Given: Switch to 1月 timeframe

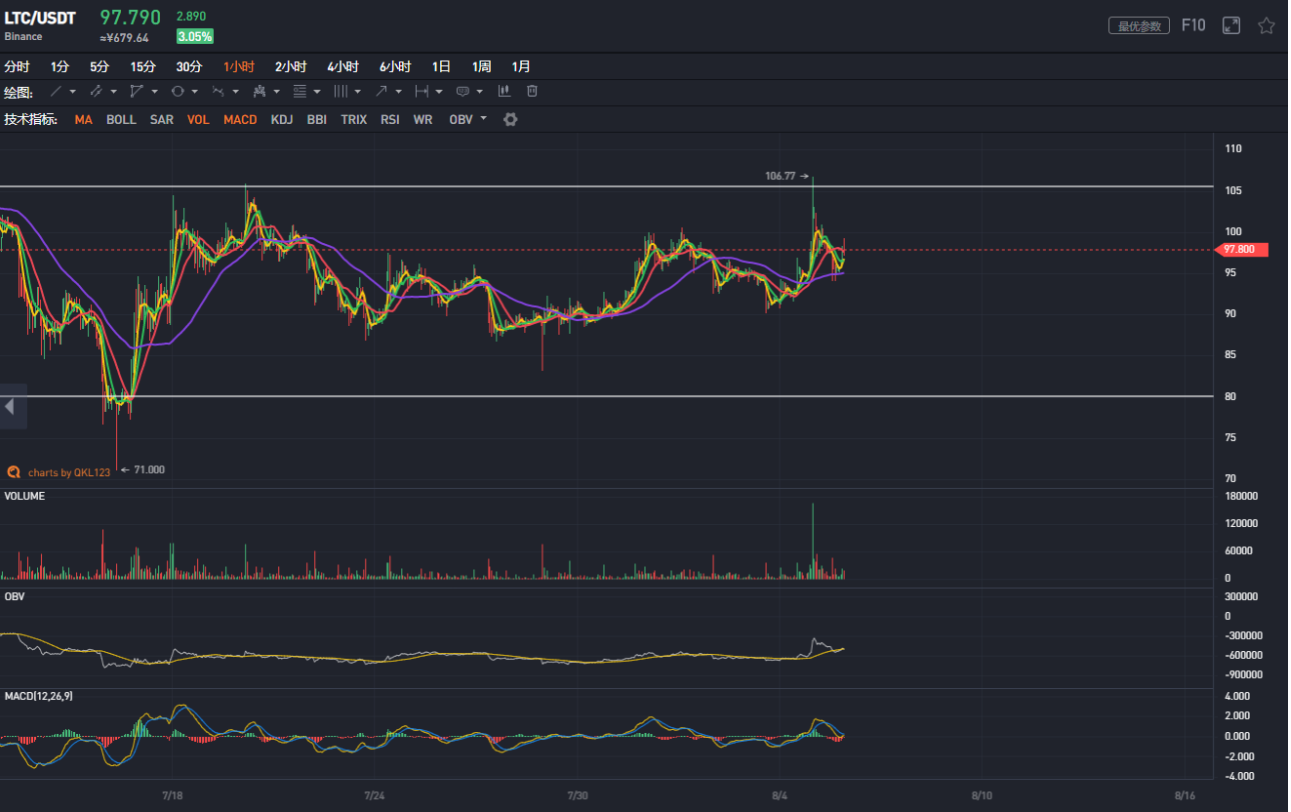Looking at the screenshot, I should (x=521, y=67).
